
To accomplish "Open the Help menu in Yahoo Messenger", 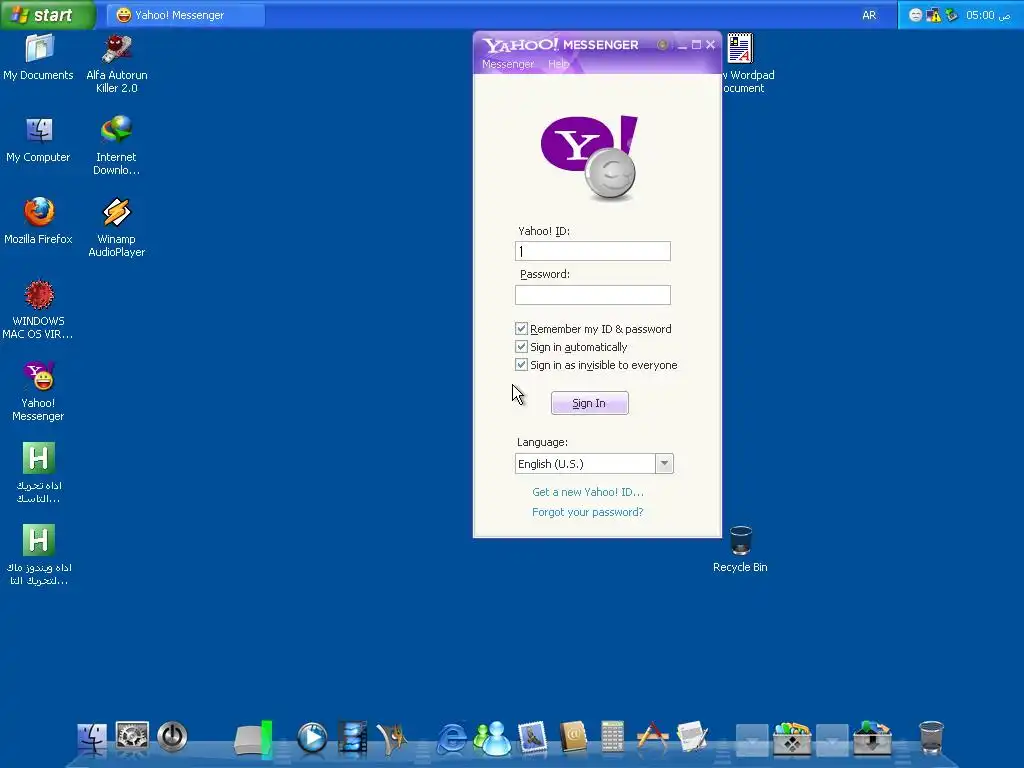I will [x=558, y=64].
